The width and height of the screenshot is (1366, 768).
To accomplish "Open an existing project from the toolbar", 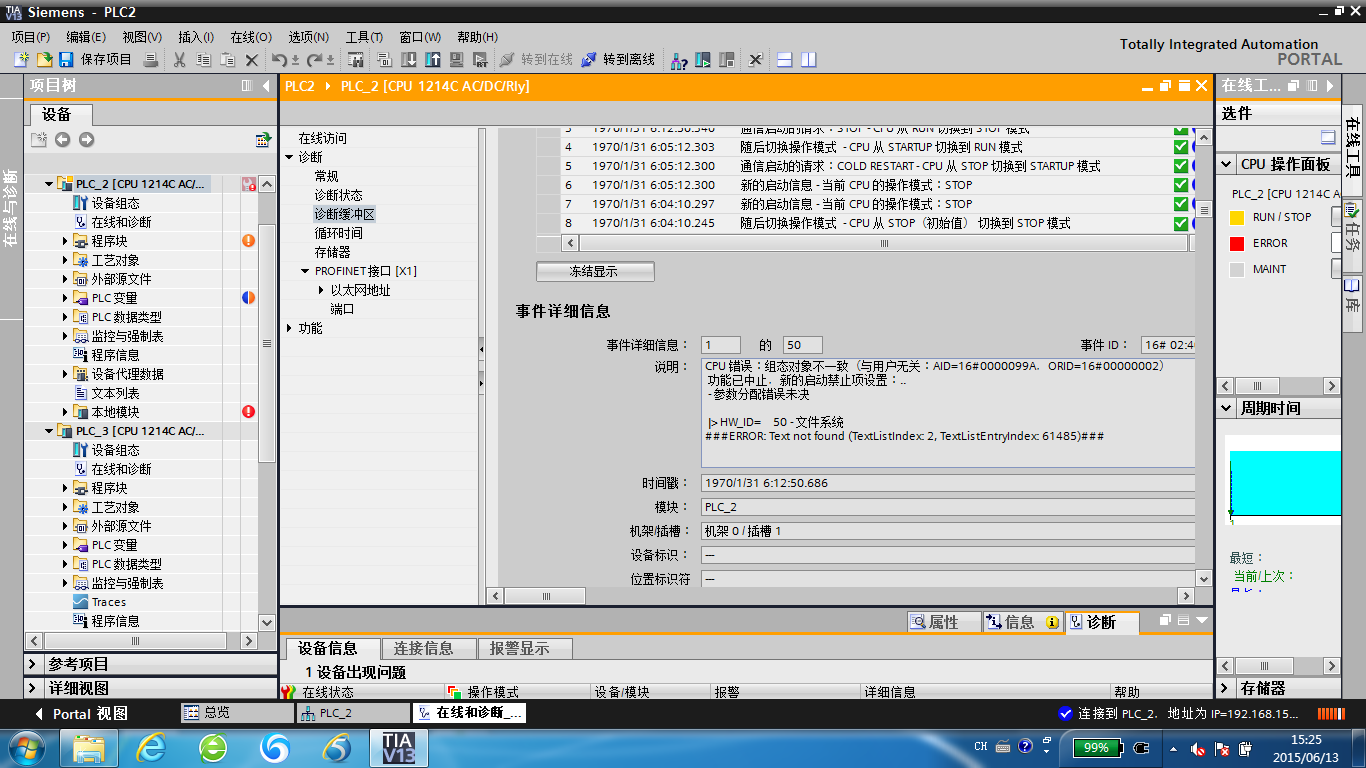I will pos(44,60).
